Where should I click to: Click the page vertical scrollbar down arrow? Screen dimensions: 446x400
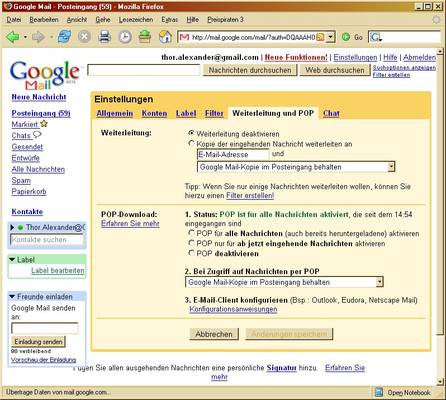(x=440, y=382)
